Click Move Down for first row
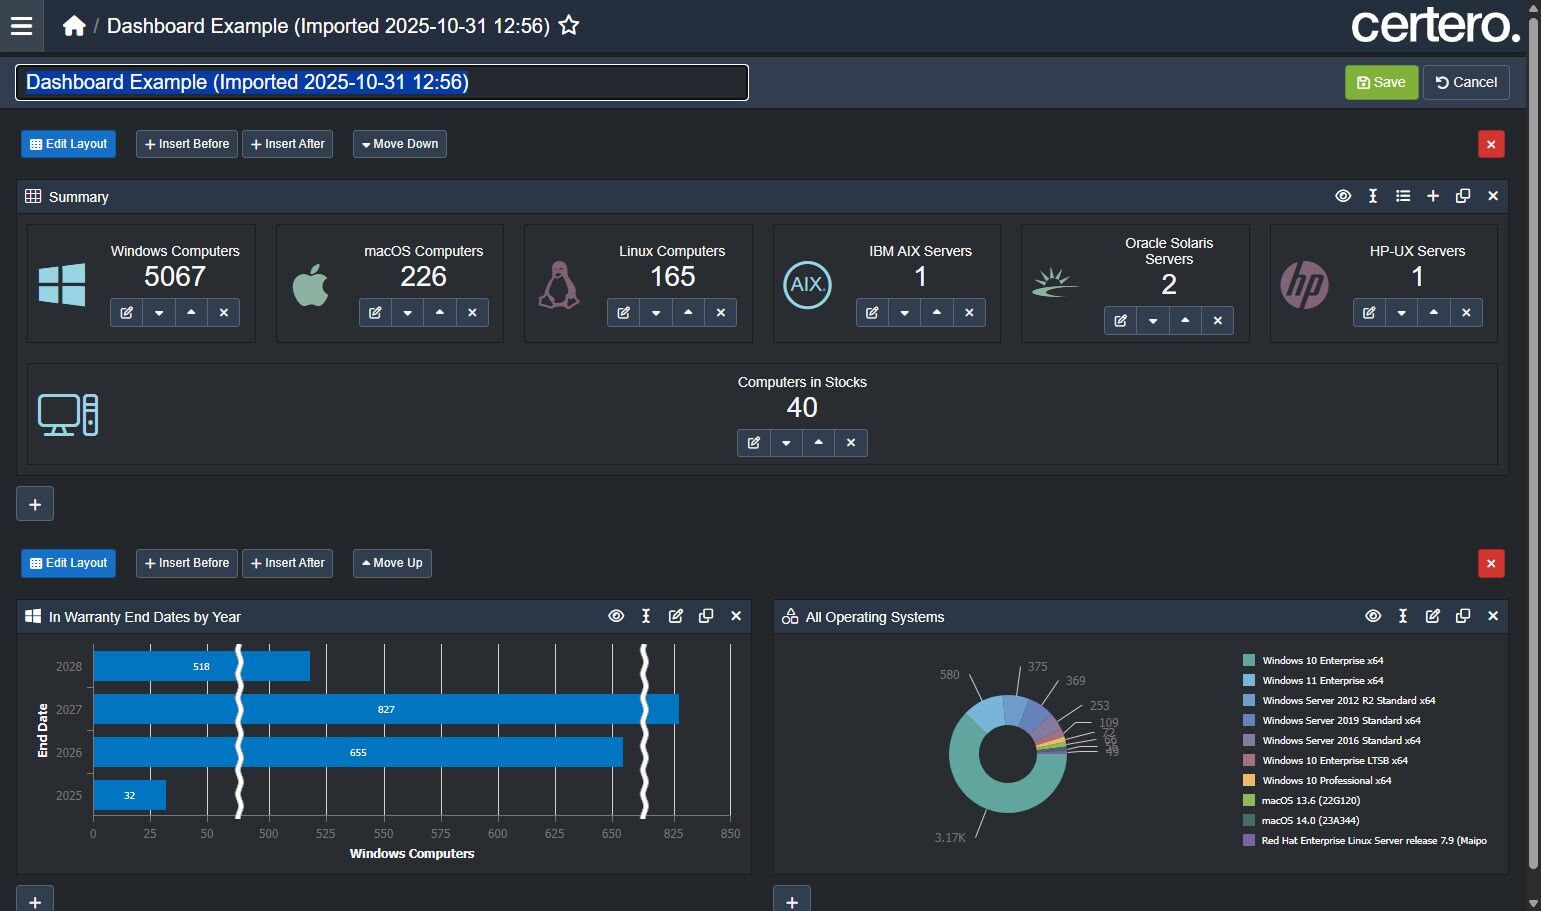1541x911 pixels. (x=400, y=144)
